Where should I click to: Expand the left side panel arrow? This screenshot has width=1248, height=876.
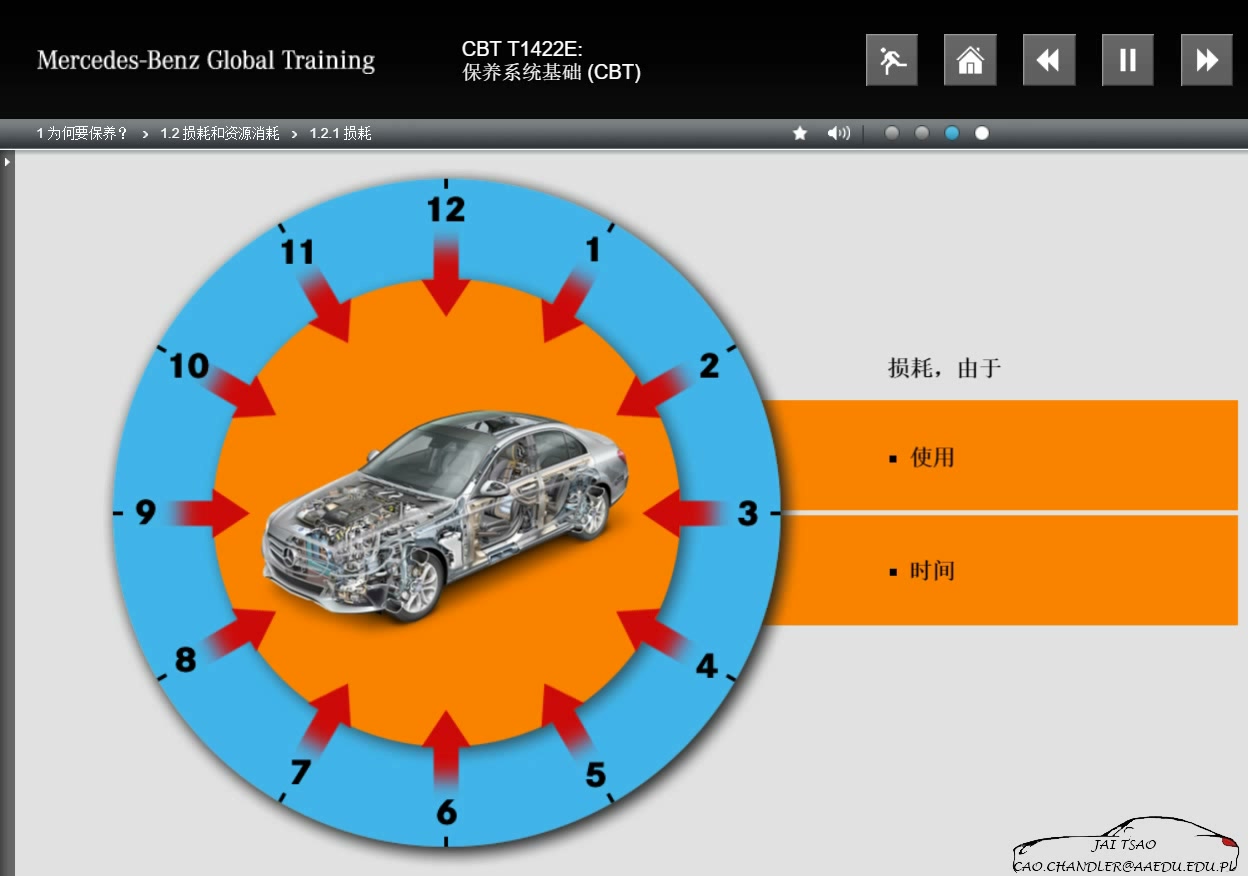point(7,161)
